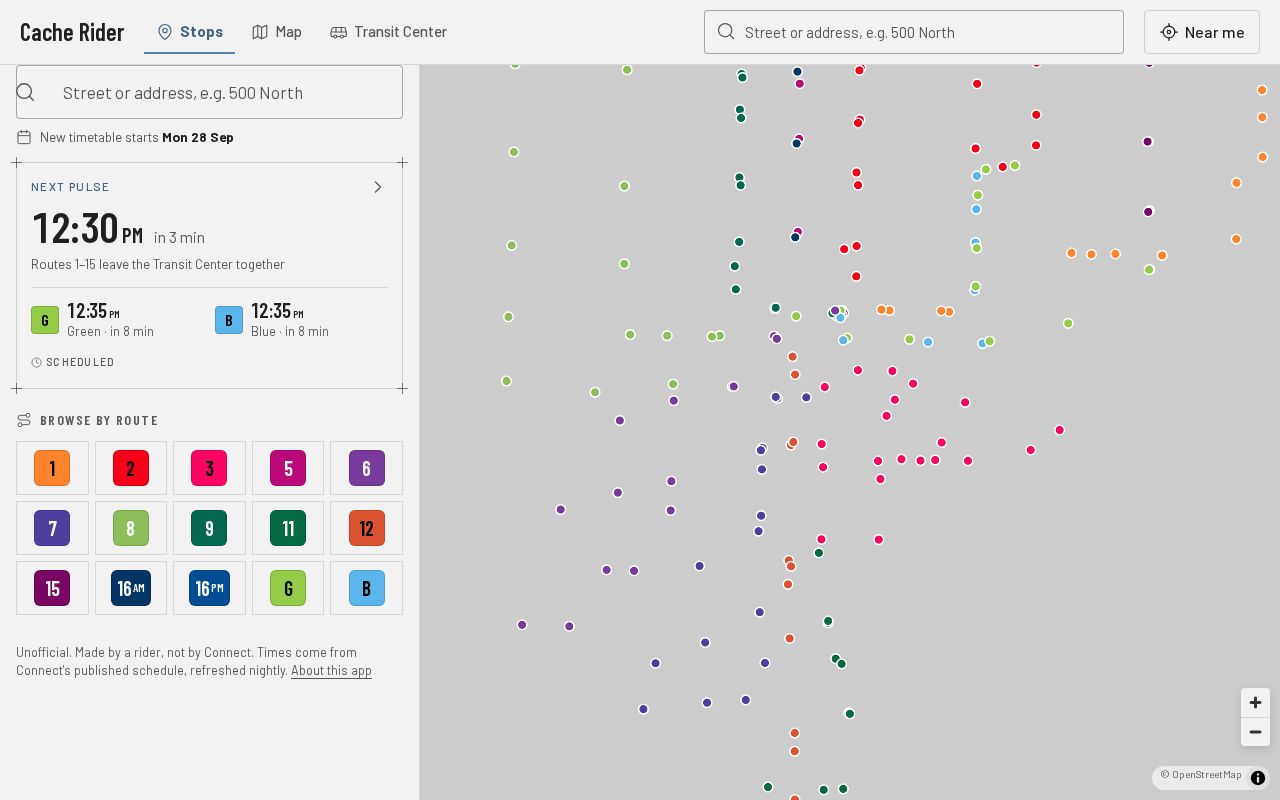Image resolution: width=1280 pixels, height=800 pixels.
Task: Click the search magnifier in sidebar field
Action: click(26, 92)
